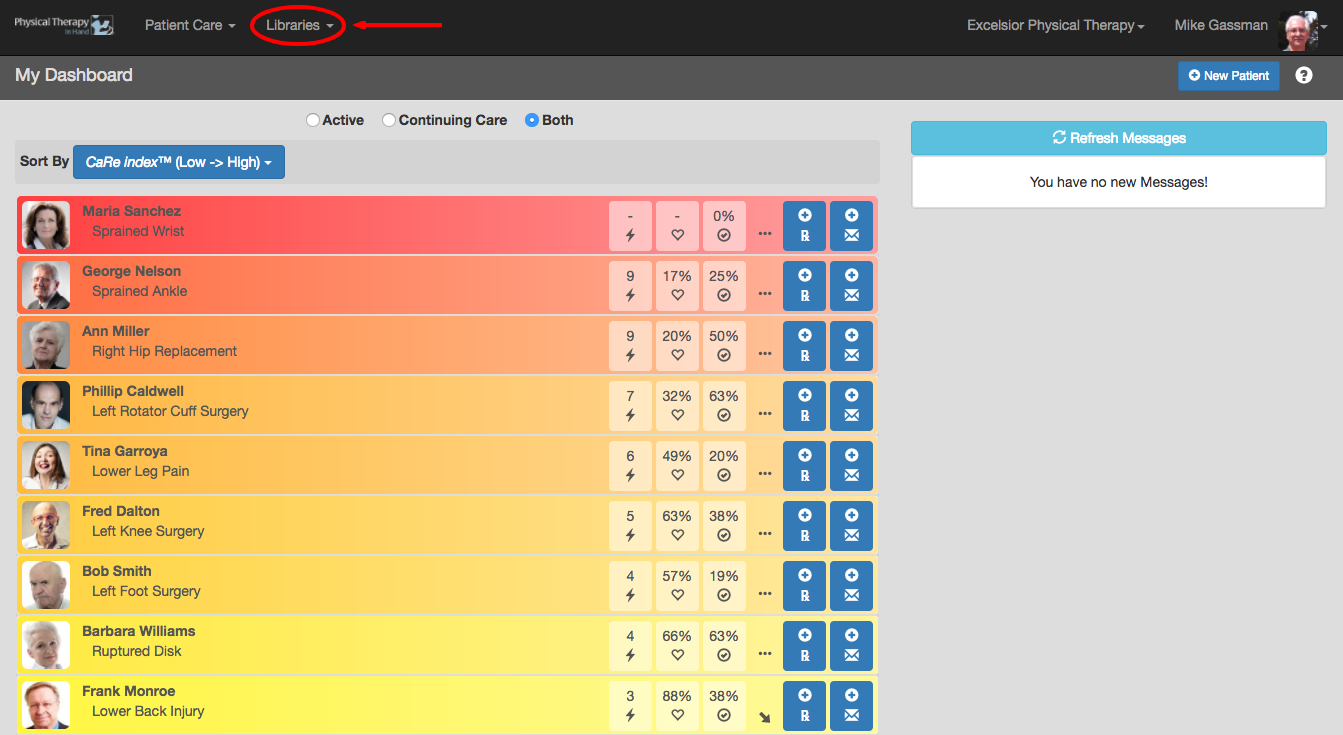Open the Patient Care menu
Viewport: 1343px width, 735px height.
[190, 25]
